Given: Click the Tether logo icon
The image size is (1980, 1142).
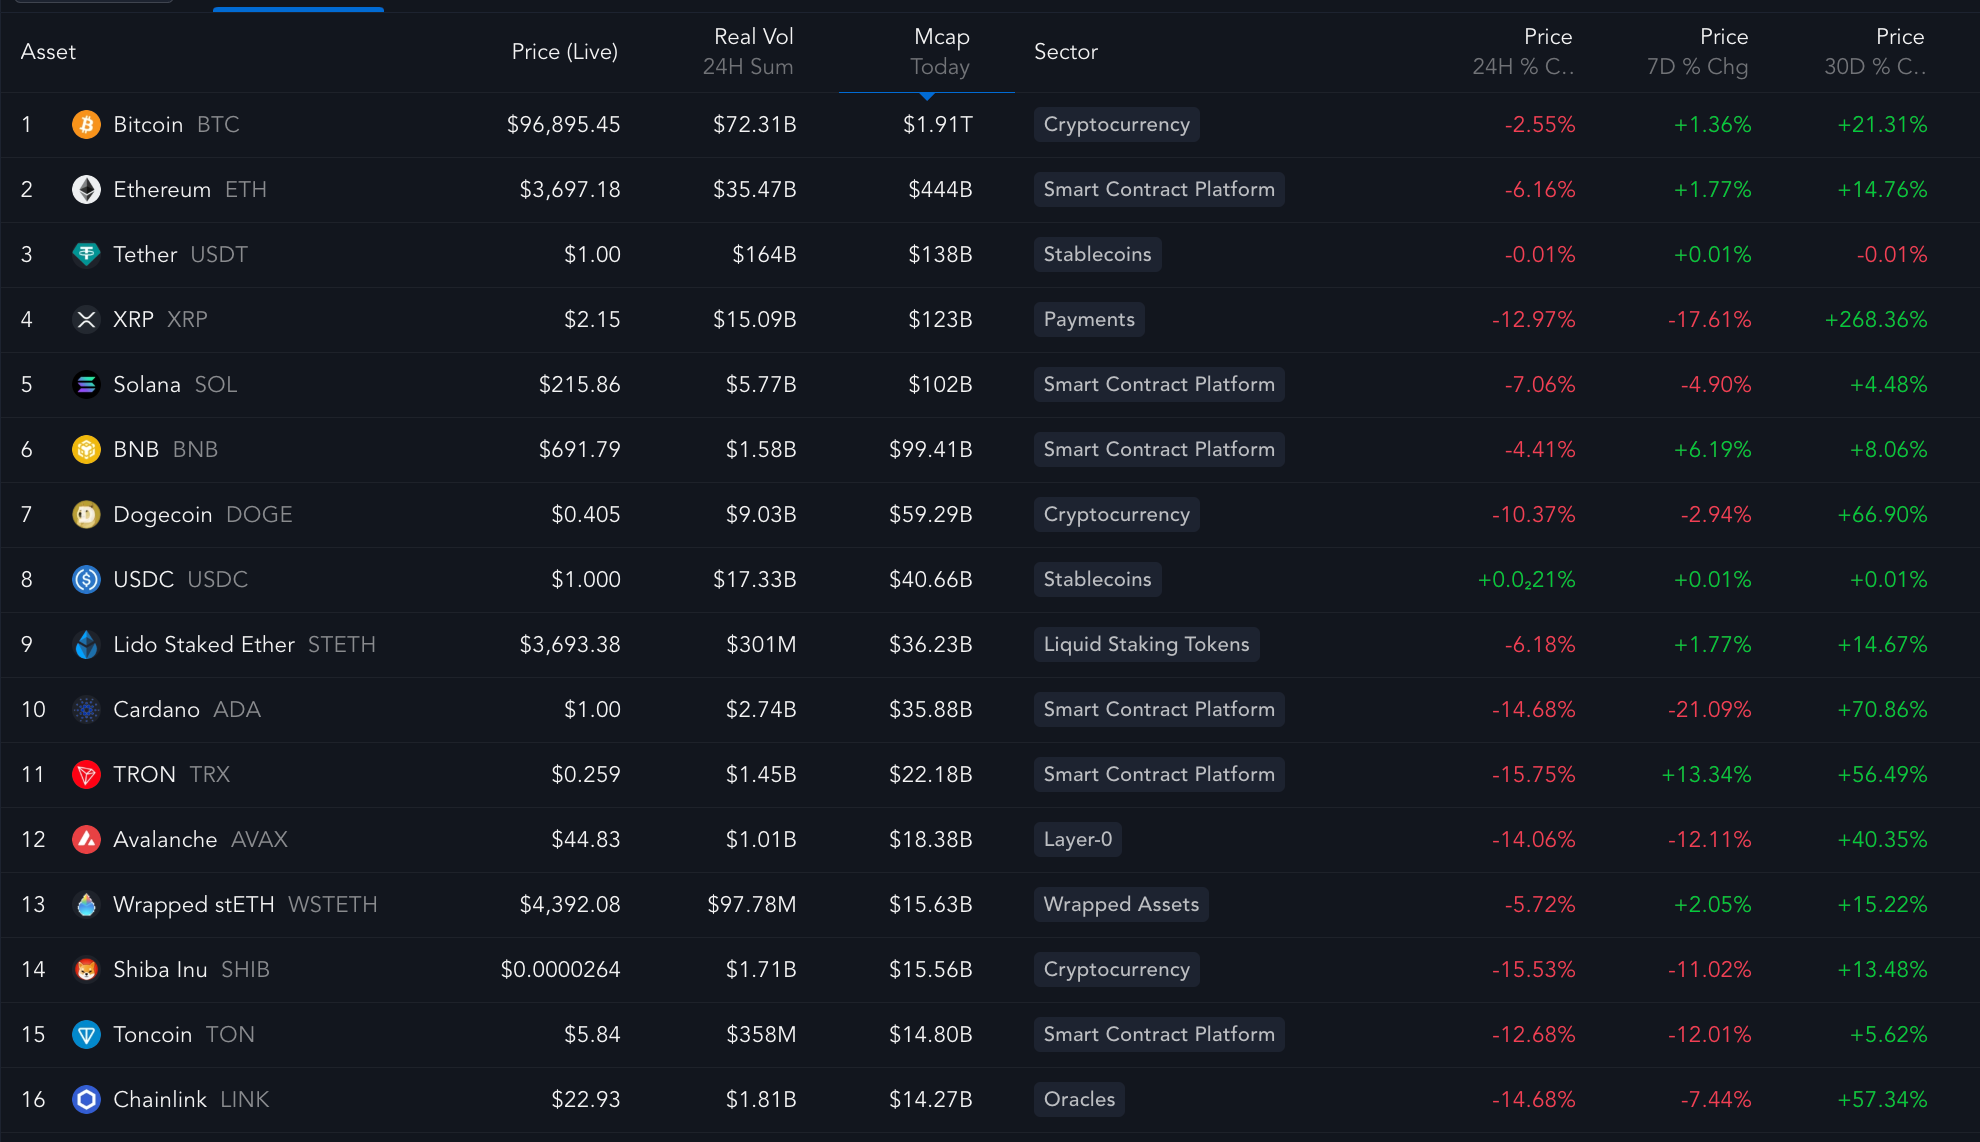Looking at the screenshot, I should pyautogui.click(x=87, y=255).
